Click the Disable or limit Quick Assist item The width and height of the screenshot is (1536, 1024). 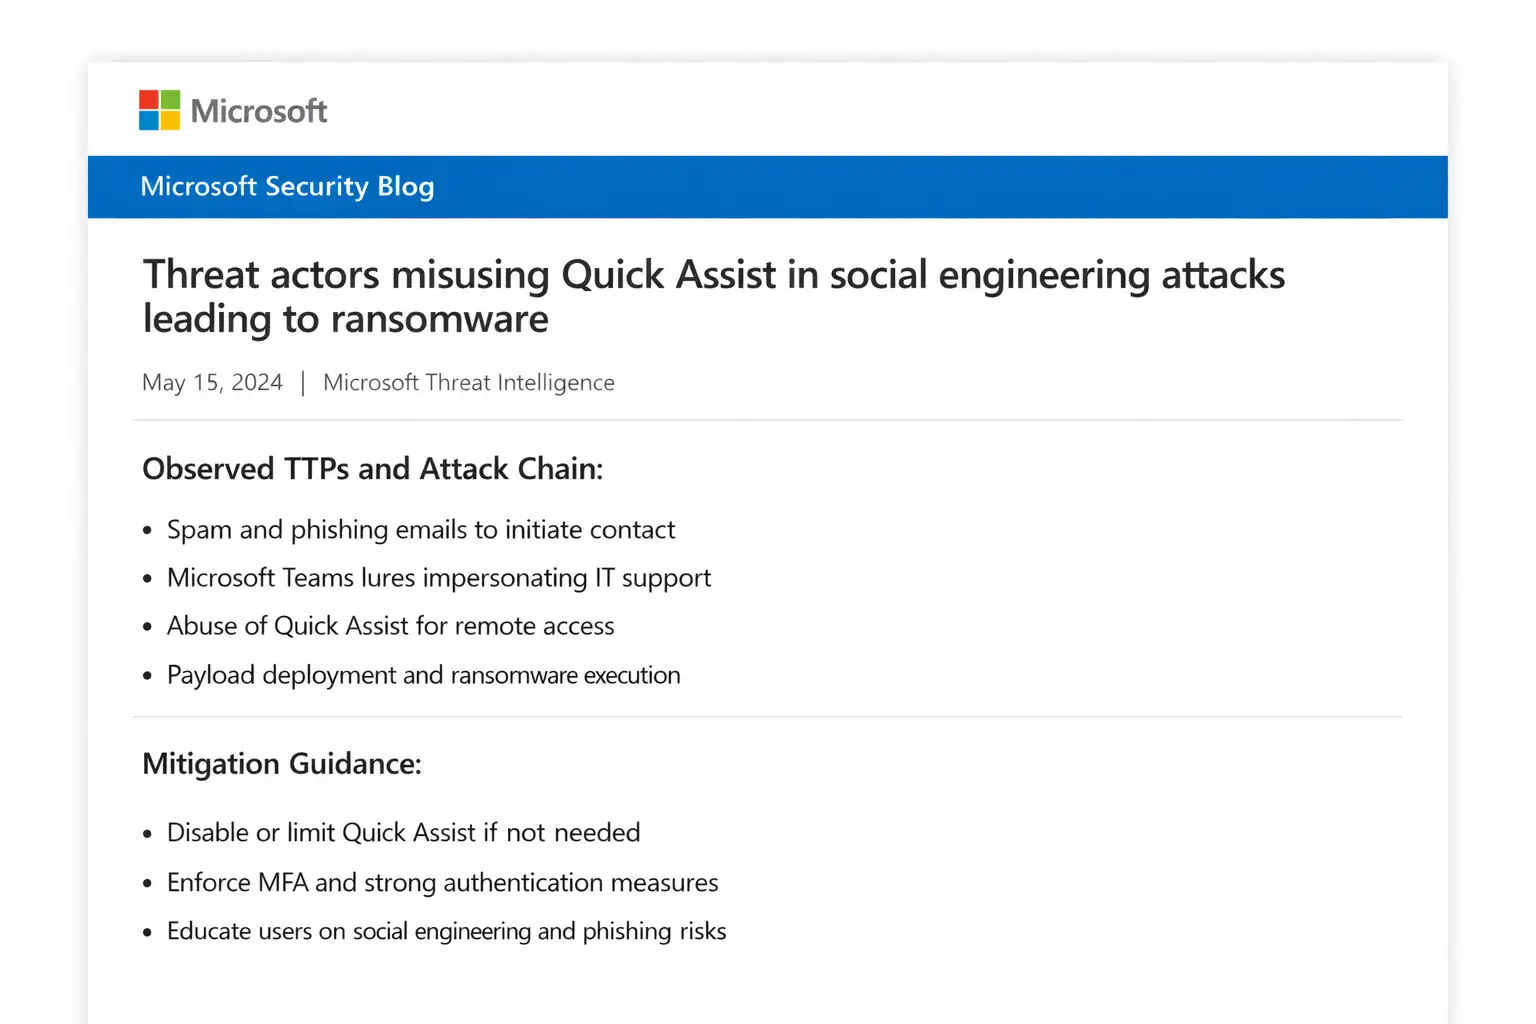tap(403, 833)
